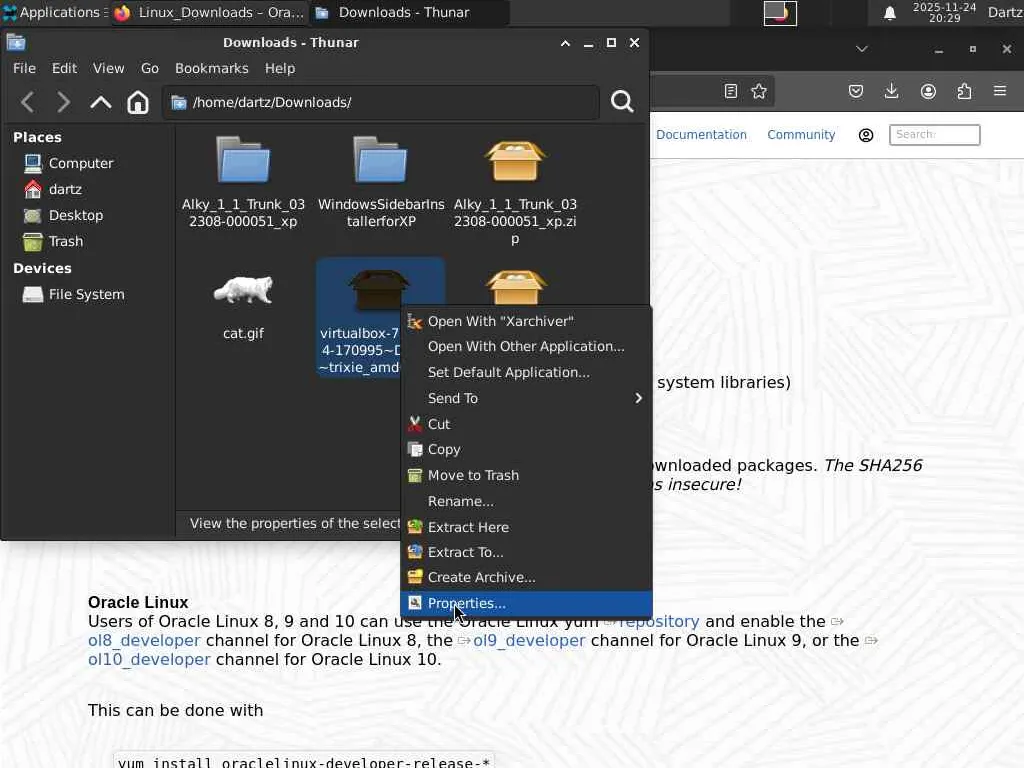
Task: Open File System under Devices
Action: pyautogui.click(x=73, y=295)
